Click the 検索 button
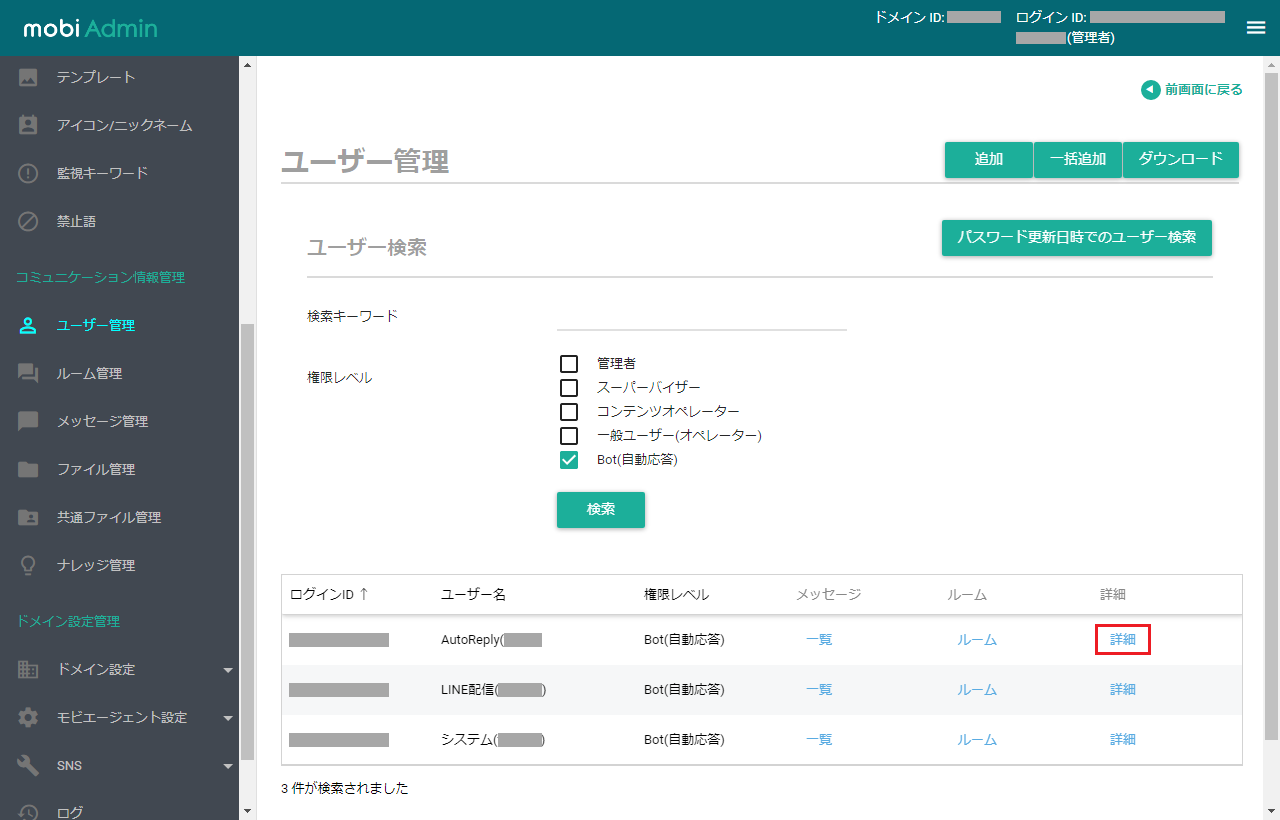Viewport: 1280px width, 820px height. pos(601,509)
